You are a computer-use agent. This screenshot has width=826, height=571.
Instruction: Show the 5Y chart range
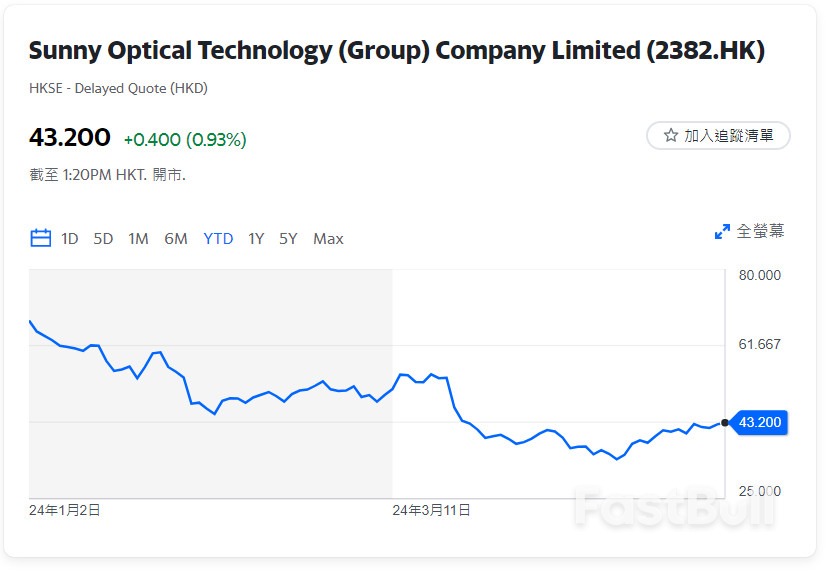point(288,238)
